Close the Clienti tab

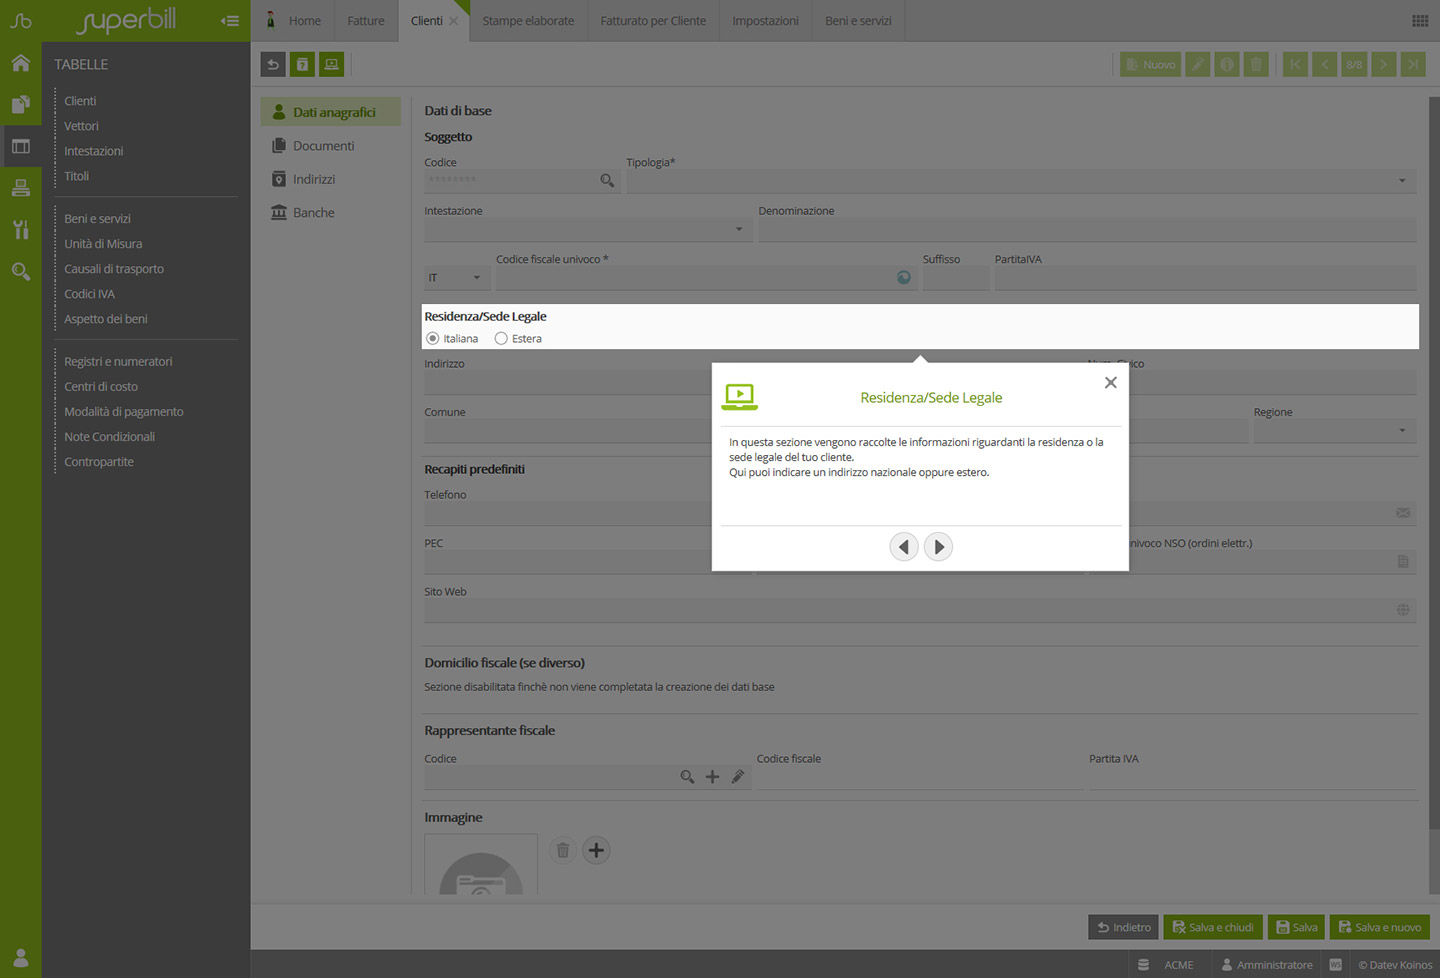(454, 21)
